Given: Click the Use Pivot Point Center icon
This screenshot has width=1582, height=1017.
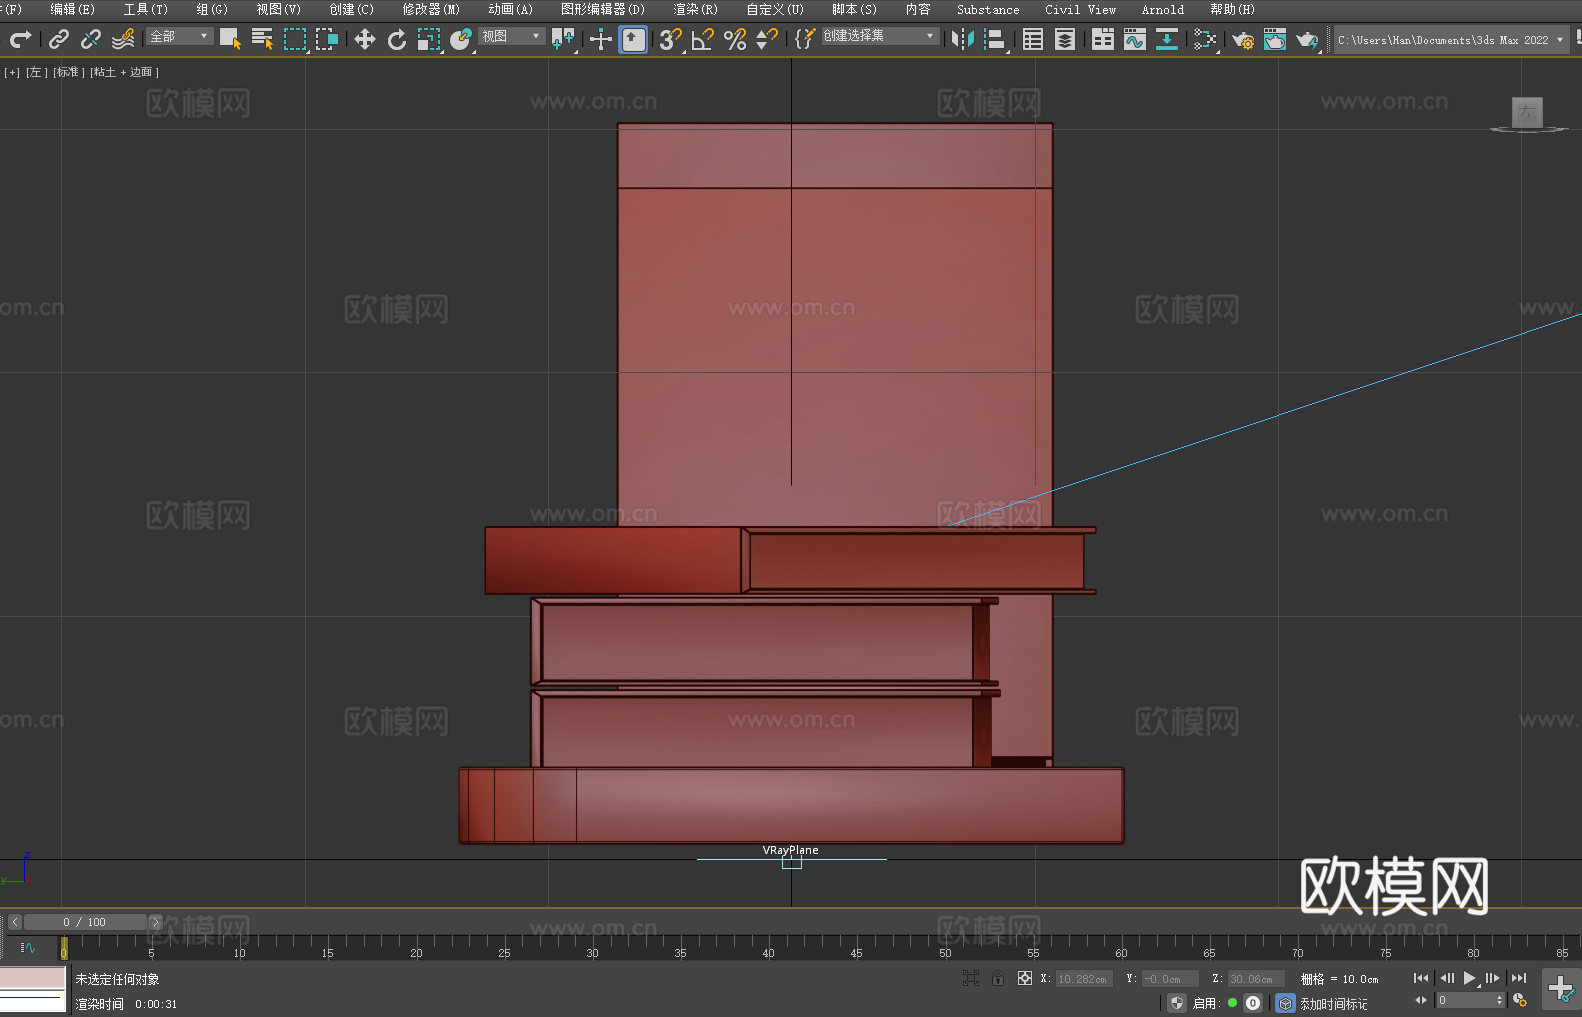Looking at the screenshot, I should tap(564, 39).
